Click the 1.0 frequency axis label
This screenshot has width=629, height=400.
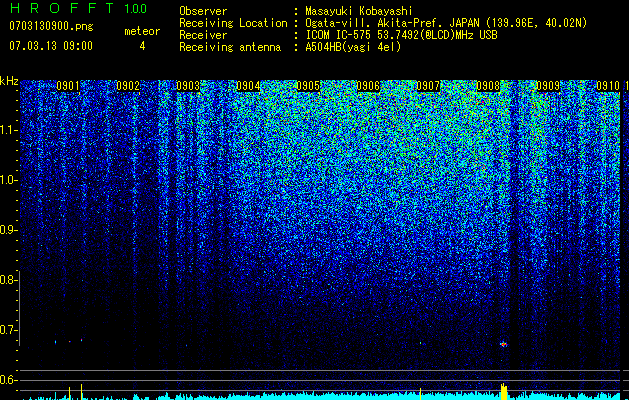tap(8, 180)
